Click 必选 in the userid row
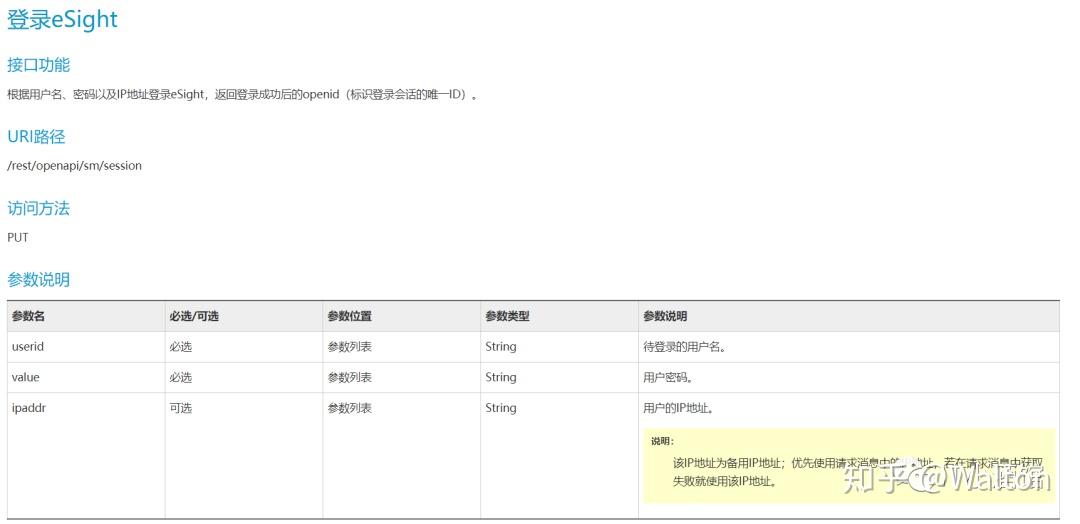 coord(180,347)
